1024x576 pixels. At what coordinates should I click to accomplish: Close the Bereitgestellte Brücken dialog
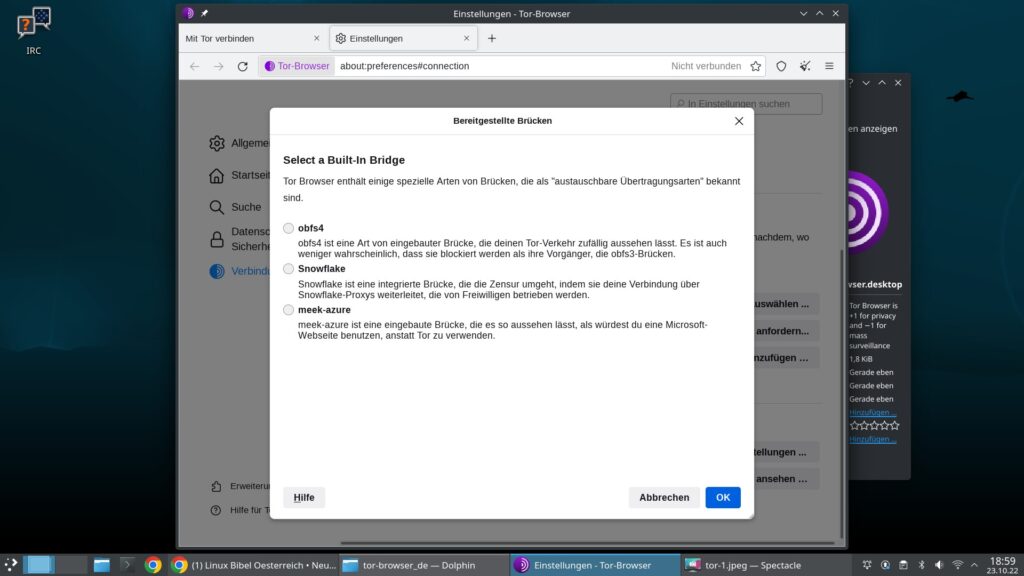tap(739, 121)
